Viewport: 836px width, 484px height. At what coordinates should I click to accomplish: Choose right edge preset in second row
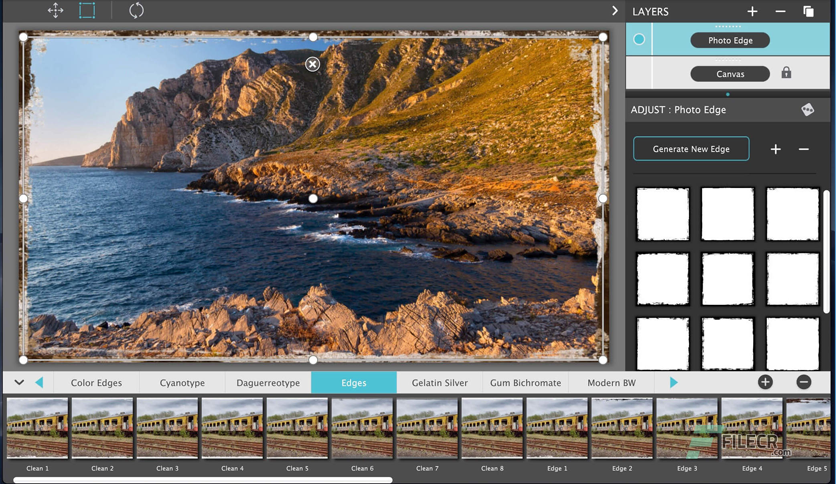793,279
